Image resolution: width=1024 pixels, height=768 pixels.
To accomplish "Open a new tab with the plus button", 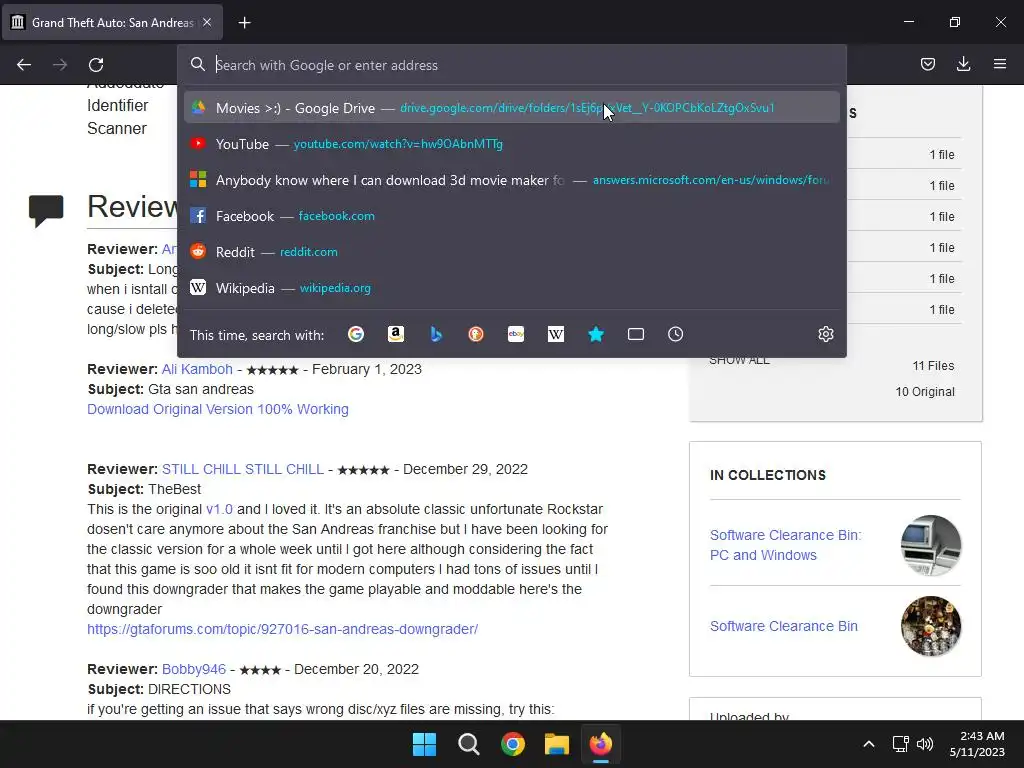I will pos(244,23).
